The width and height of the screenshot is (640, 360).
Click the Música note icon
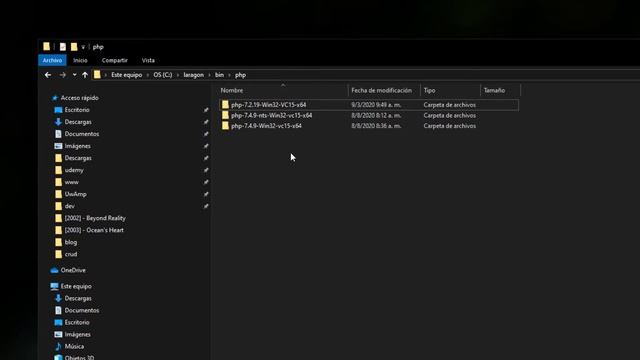point(58,347)
